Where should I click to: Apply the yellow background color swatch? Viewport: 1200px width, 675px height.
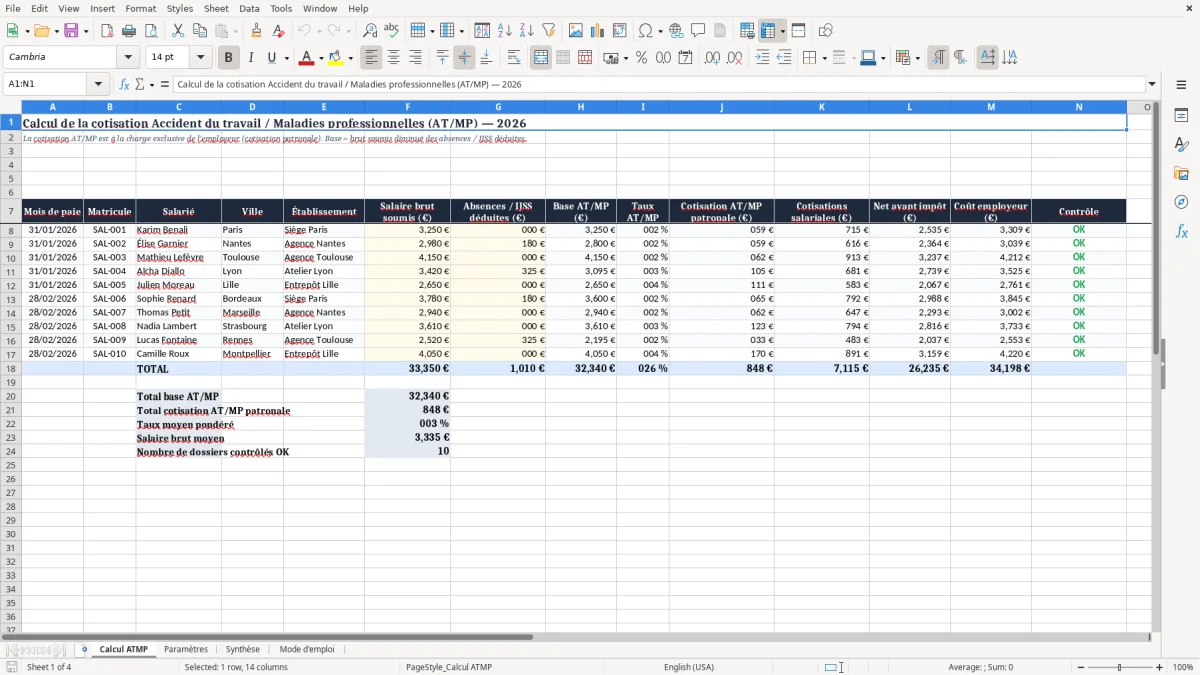[336, 58]
